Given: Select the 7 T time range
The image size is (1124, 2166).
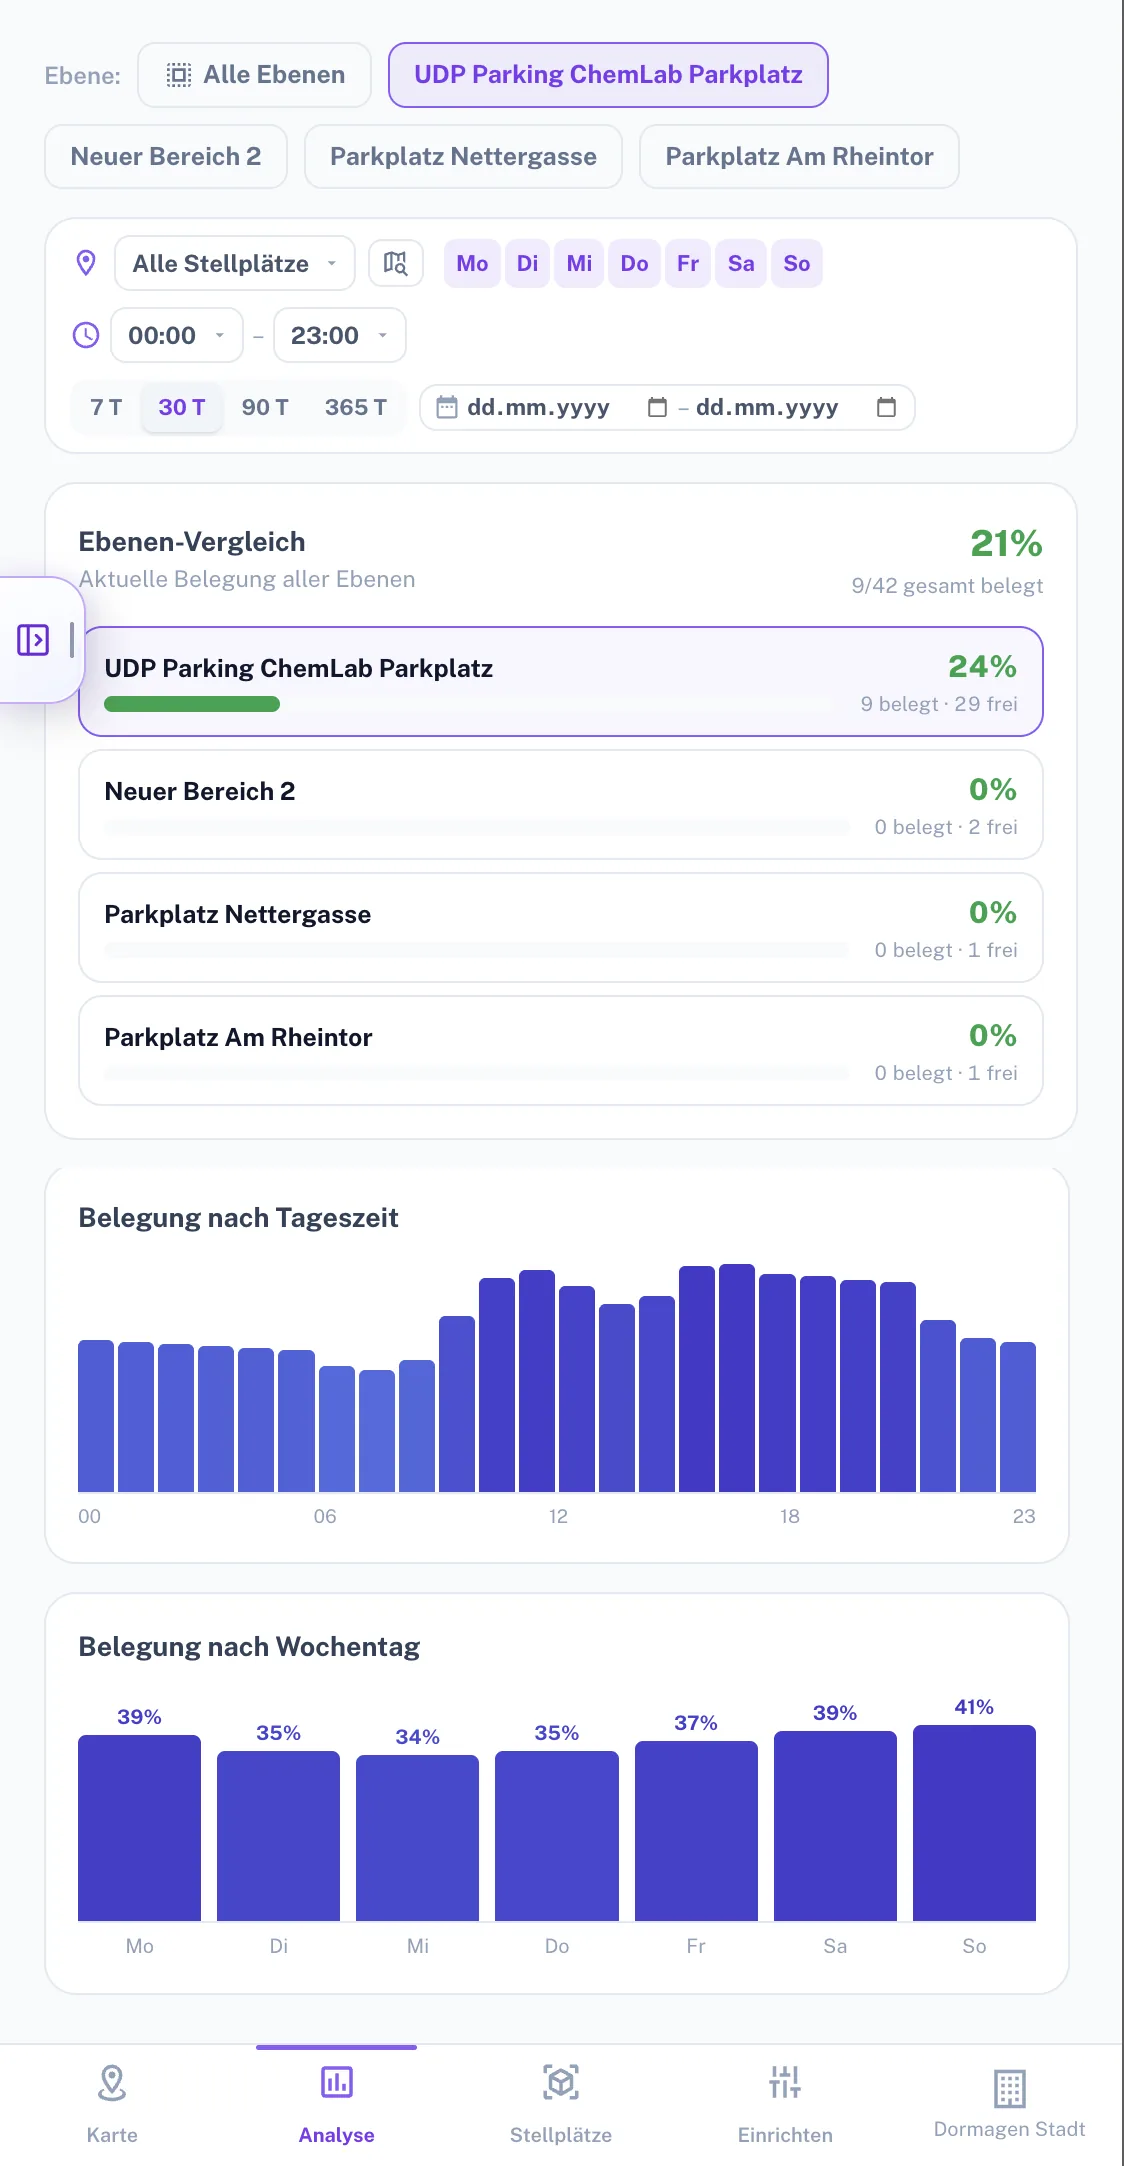Looking at the screenshot, I should click(106, 407).
